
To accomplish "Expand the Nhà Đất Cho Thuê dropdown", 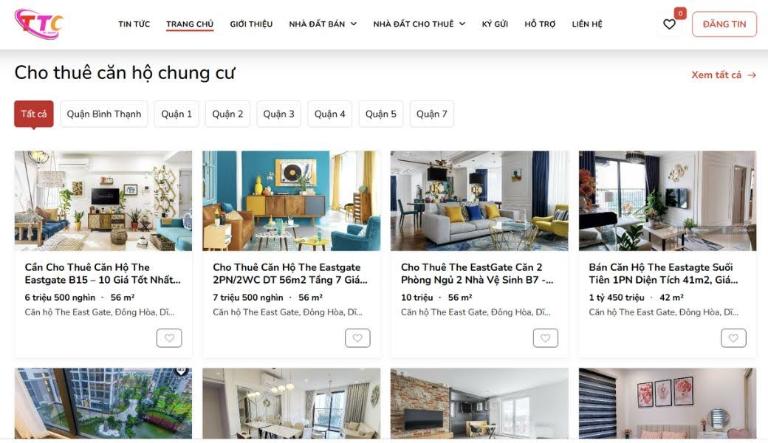I will pos(419,24).
